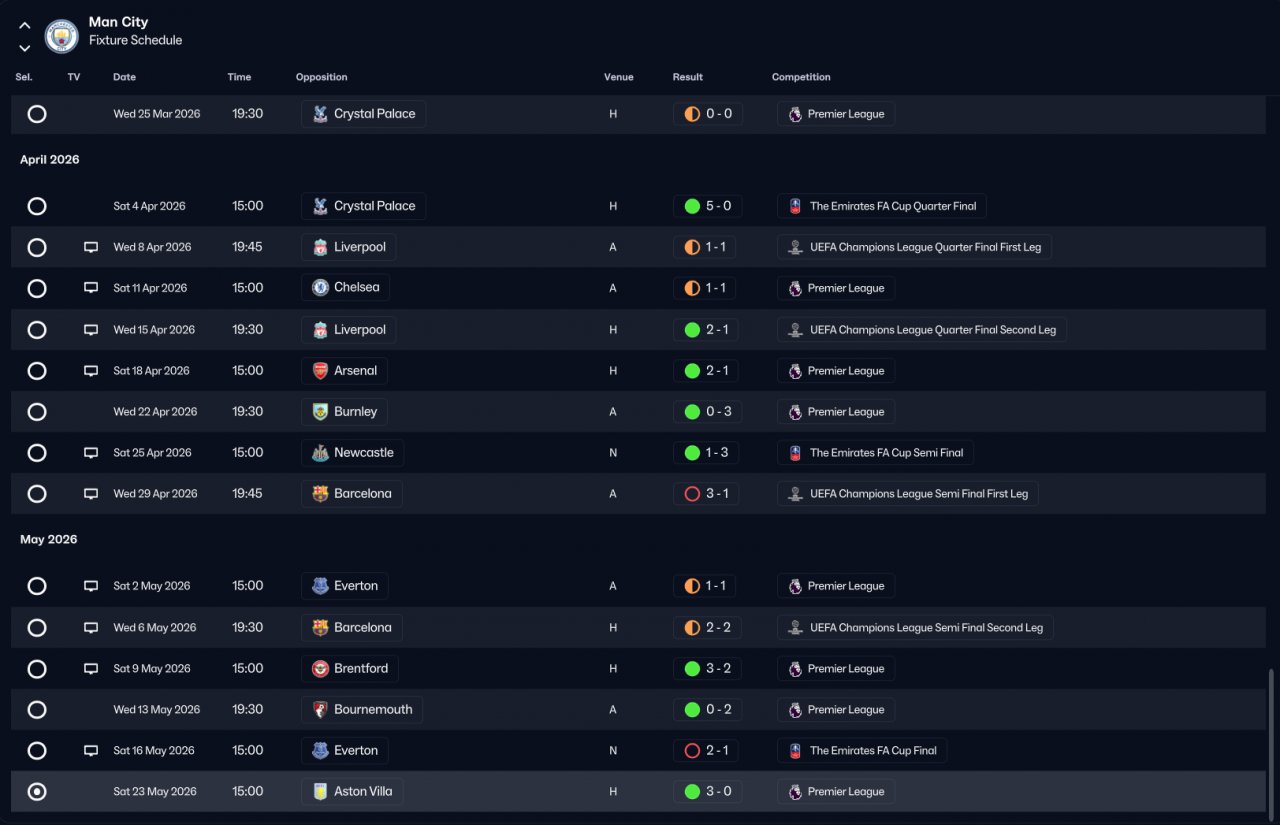This screenshot has height=825, width=1280.
Task: Open the 5 - 0 Crystal Palace result
Action: point(708,206)
